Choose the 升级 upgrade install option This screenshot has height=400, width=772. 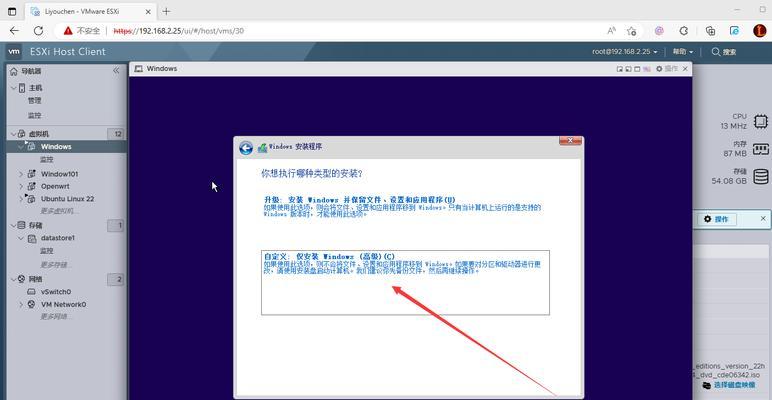tap(402, 207)
